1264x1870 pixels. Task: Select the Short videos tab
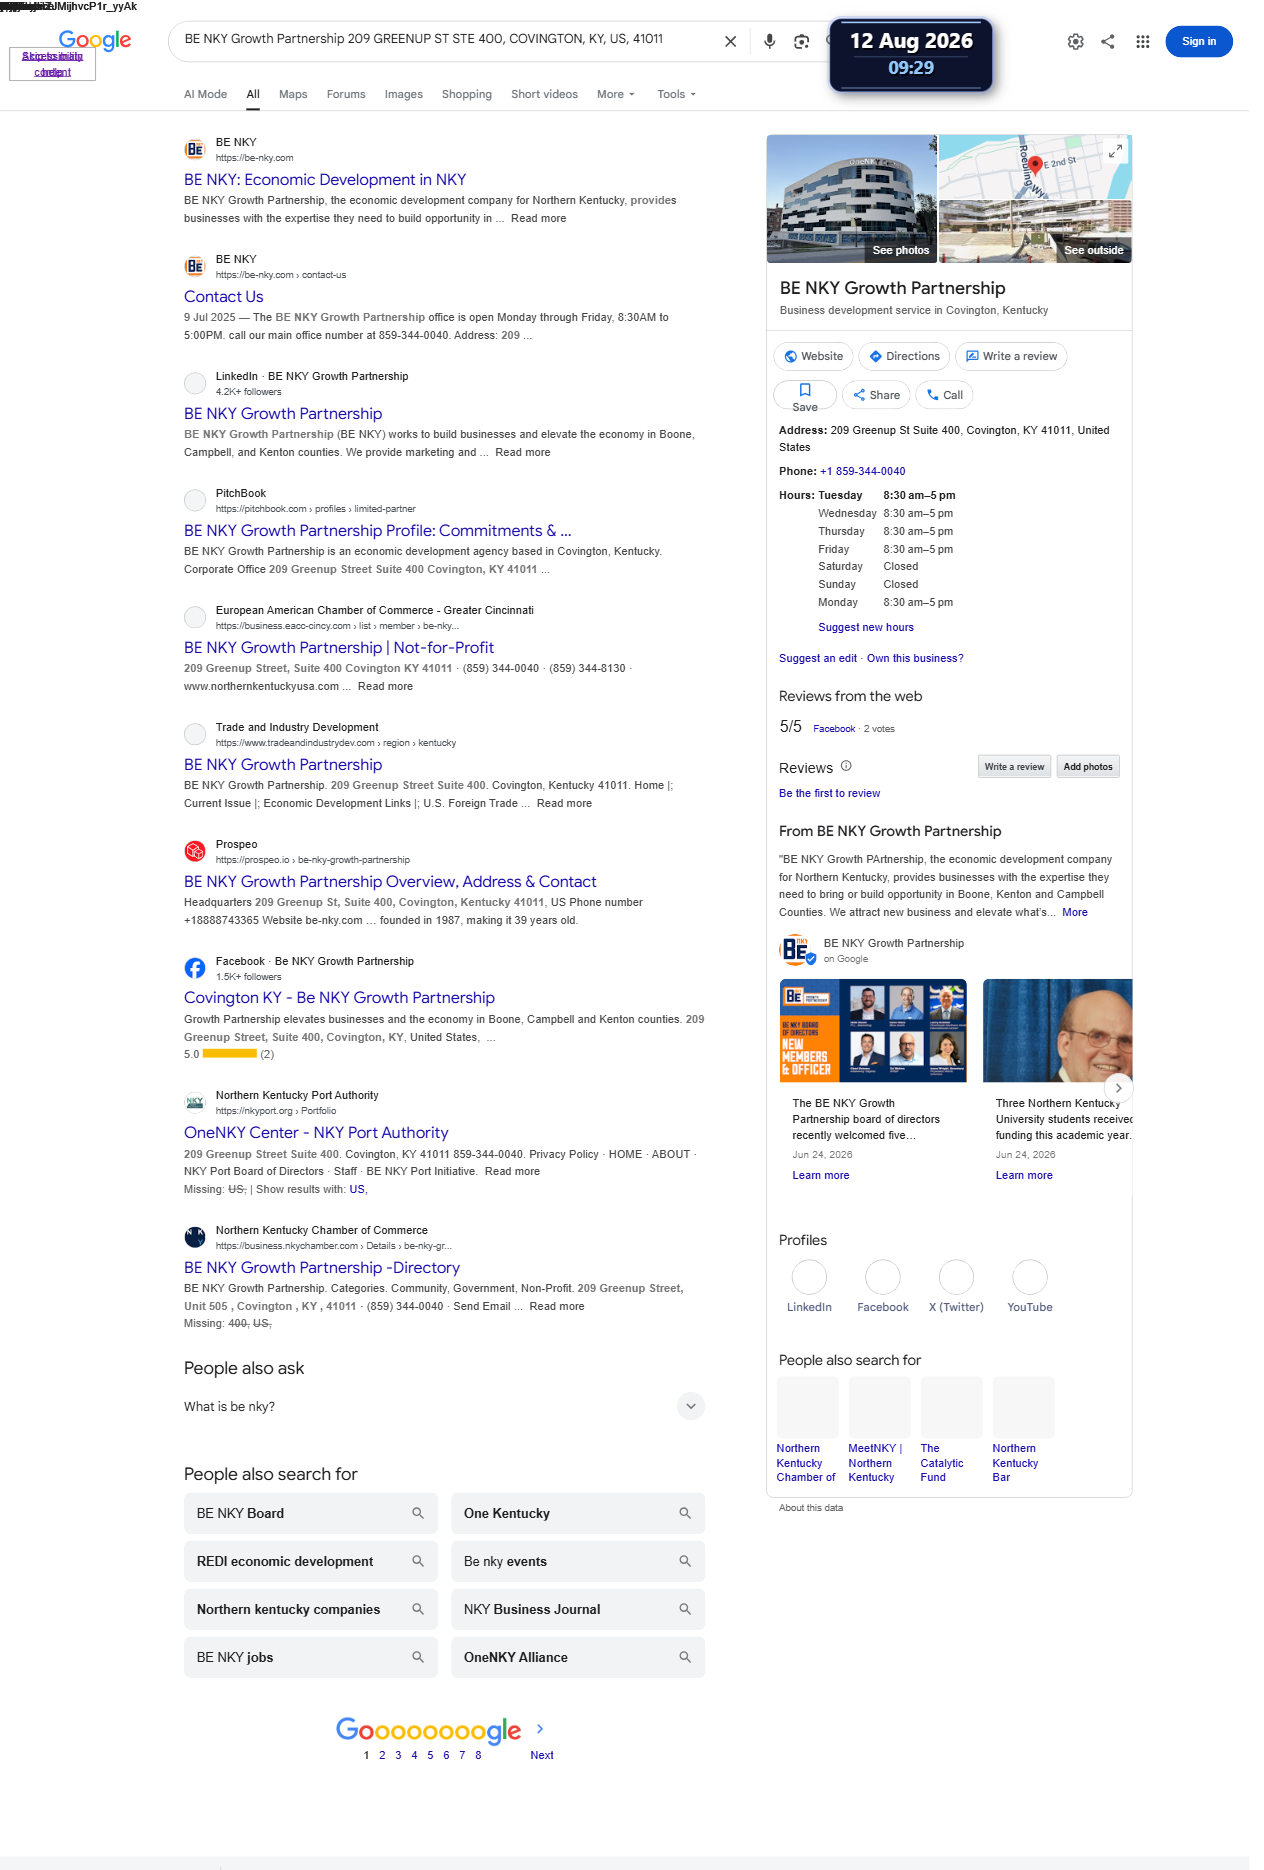(x=544, y=94)
